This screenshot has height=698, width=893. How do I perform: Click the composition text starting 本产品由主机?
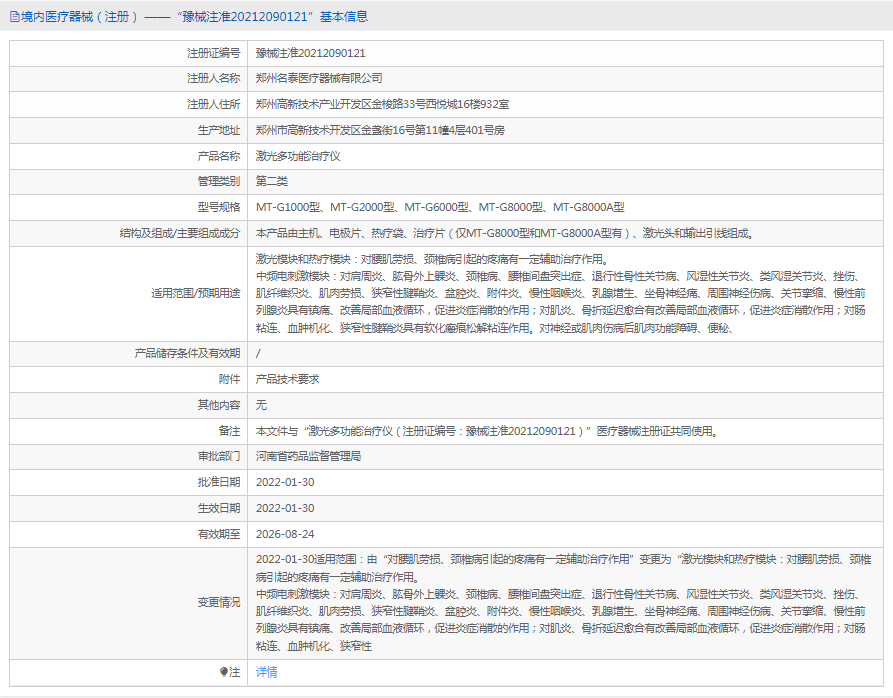point(505,233)
